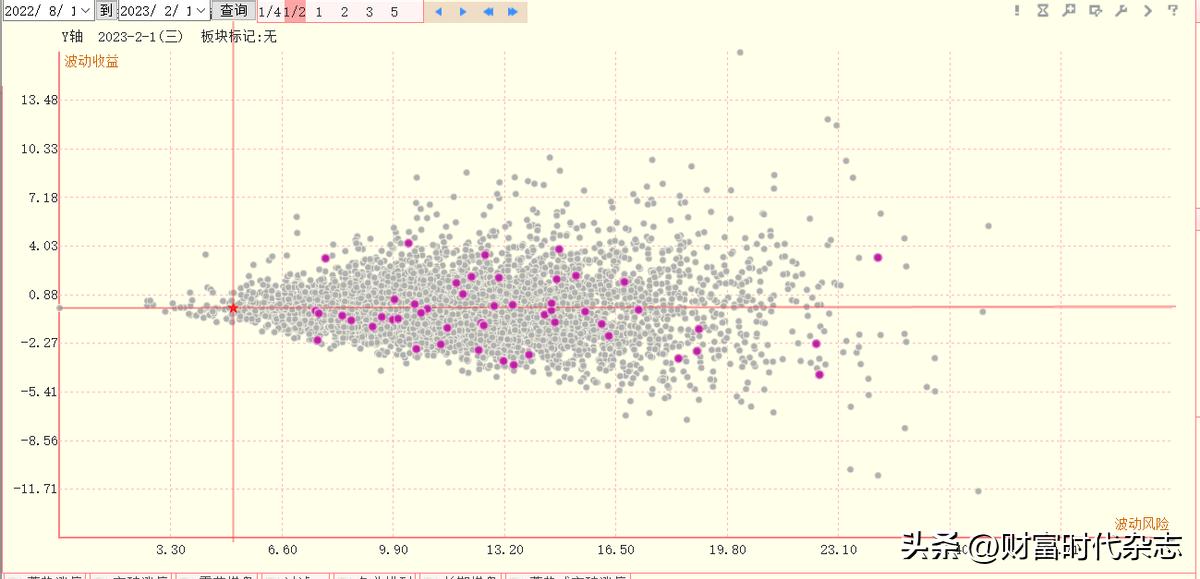Click the 4.03 Y-axis value
The image size is (1200, 579).
pyautogui.click(x=44, y=246)
